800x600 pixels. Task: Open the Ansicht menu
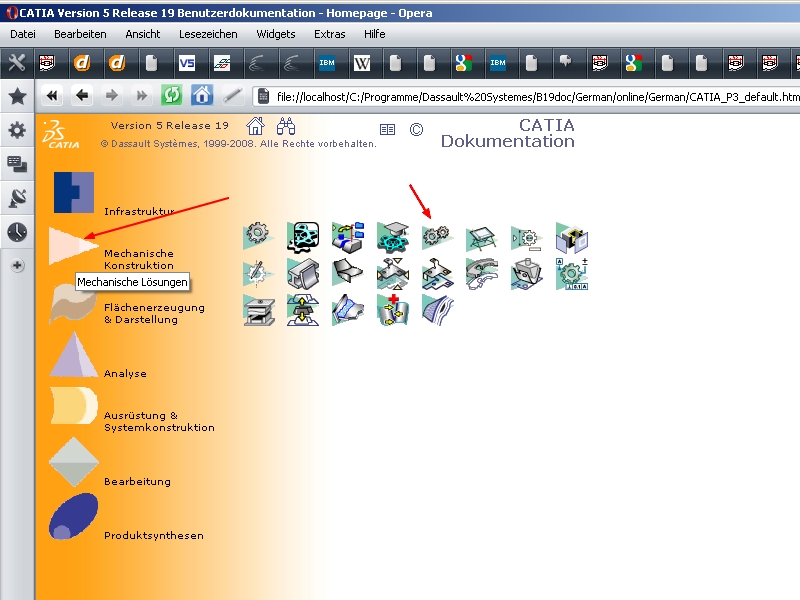(x=143, y=34)
